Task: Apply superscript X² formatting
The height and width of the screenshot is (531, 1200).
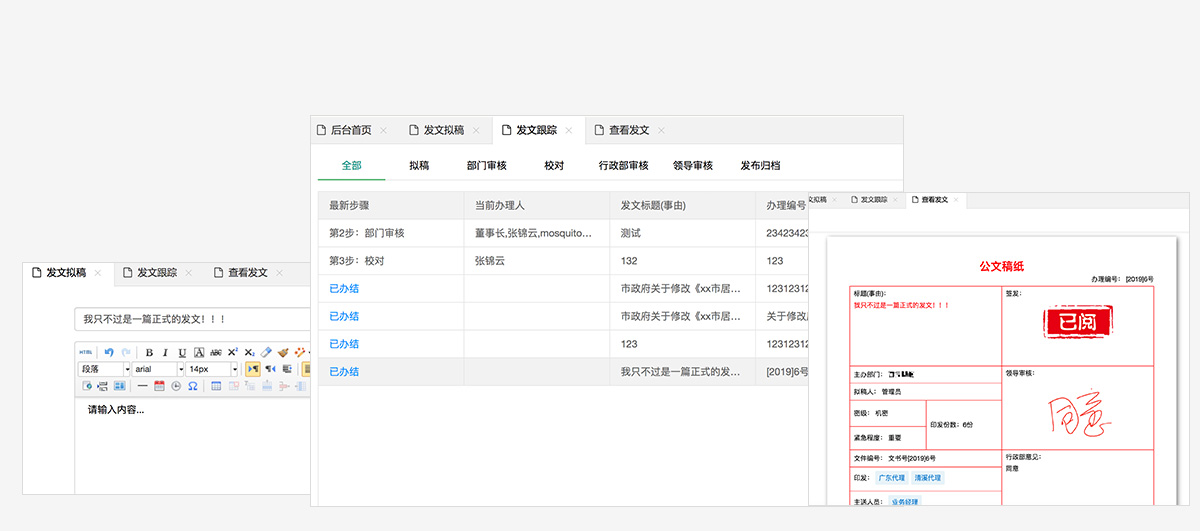Action: pyautogui.click(x=232, y=352)
